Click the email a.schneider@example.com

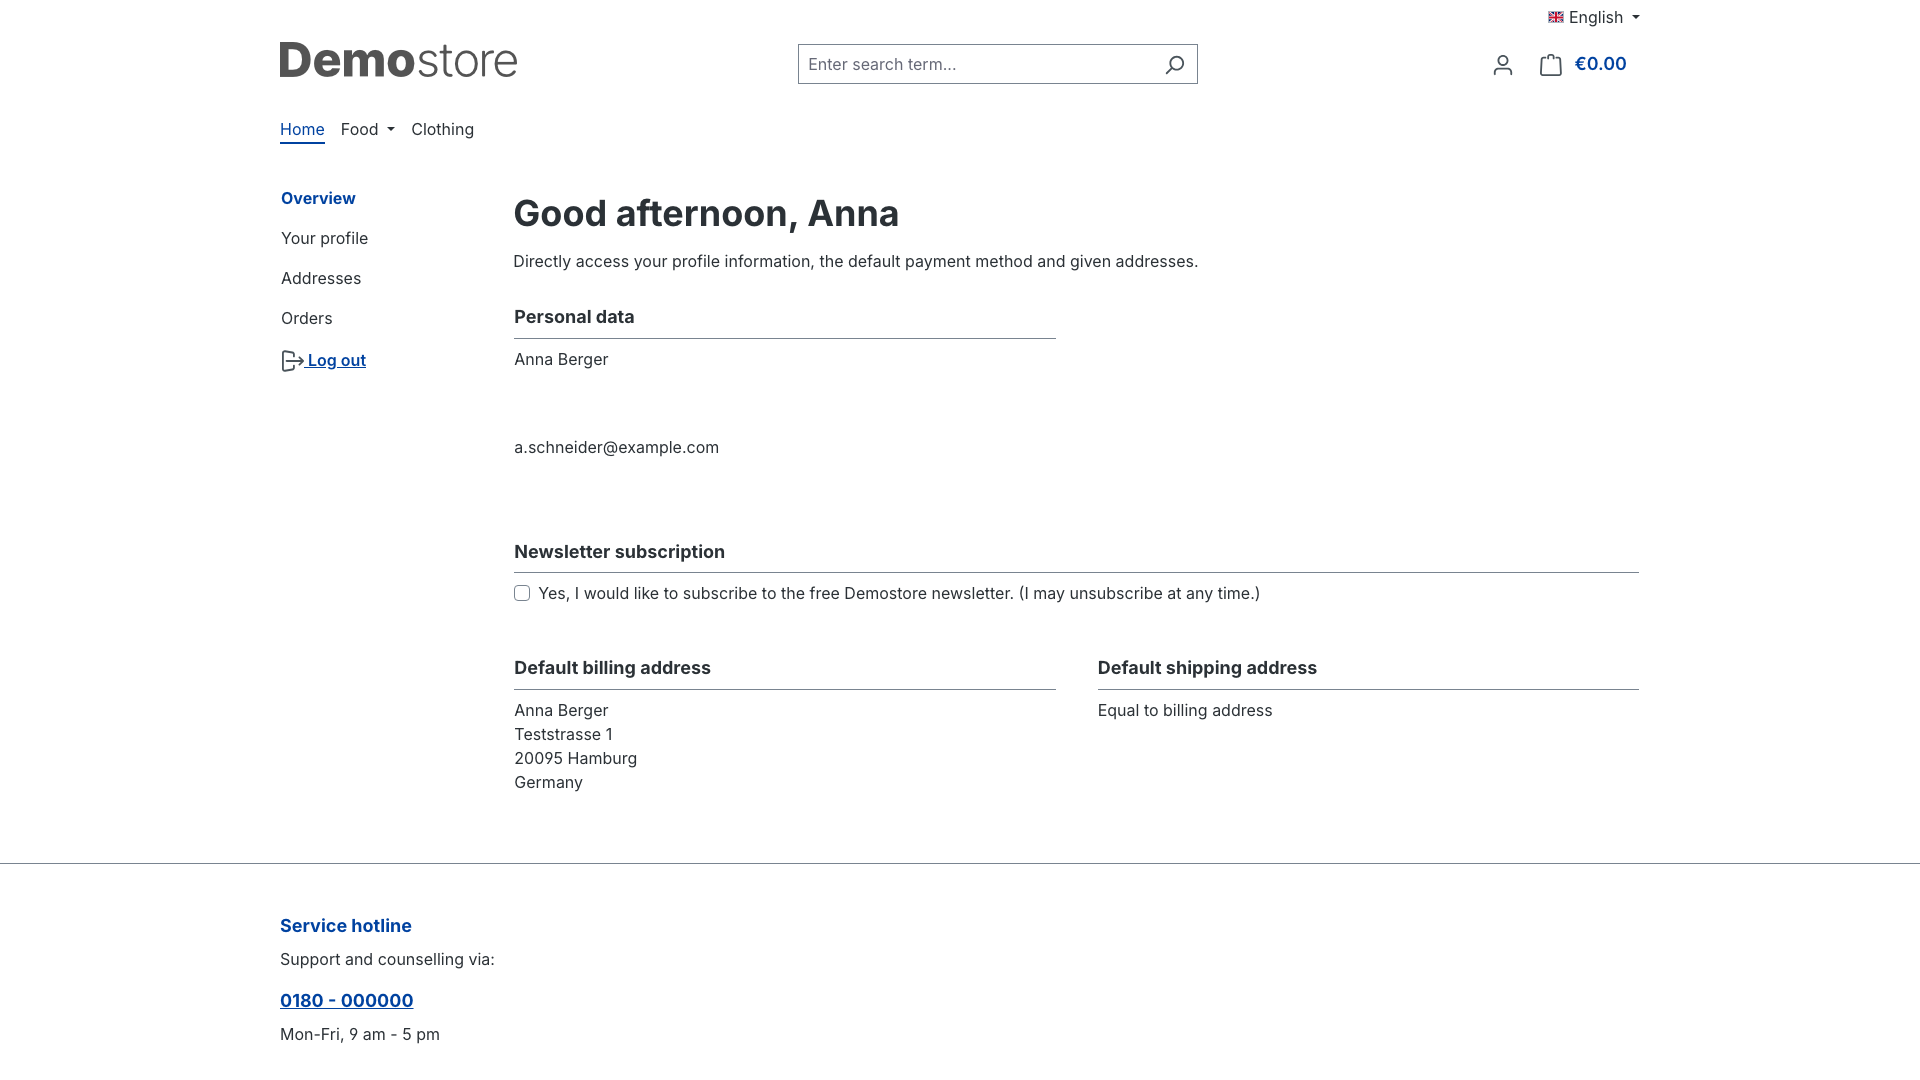click(616, 447)
